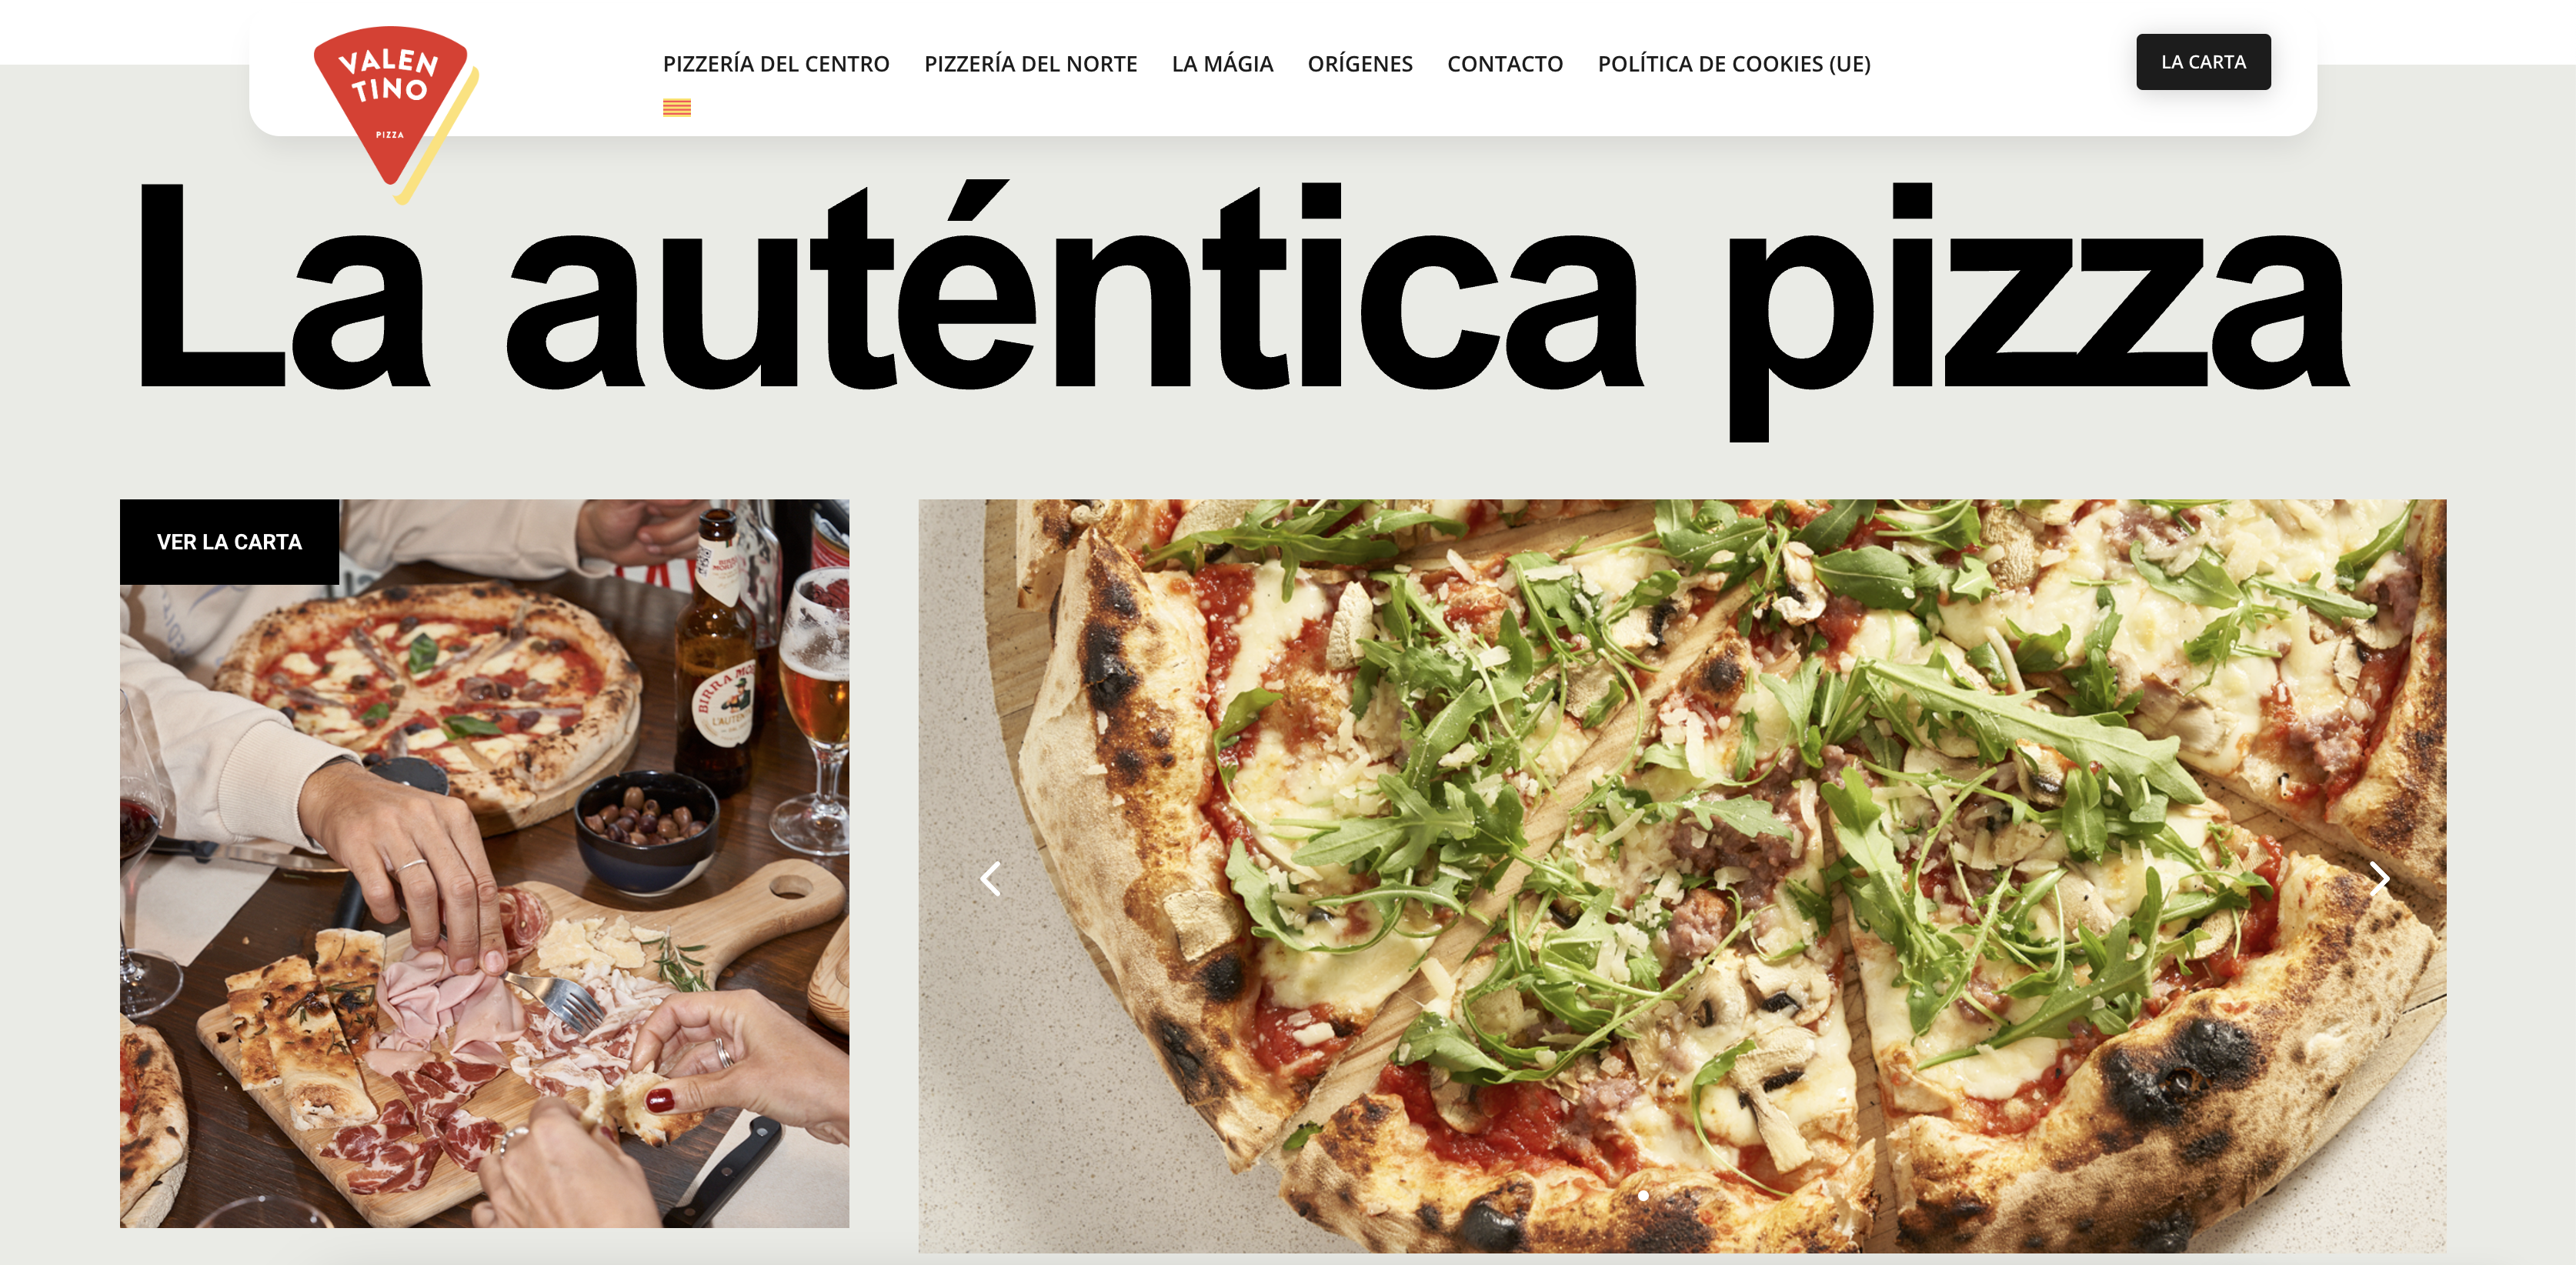Select the carousel pagination dot
Image resolution: width=2576 pixels, height=1265 pixels.
point(1643,1195)
